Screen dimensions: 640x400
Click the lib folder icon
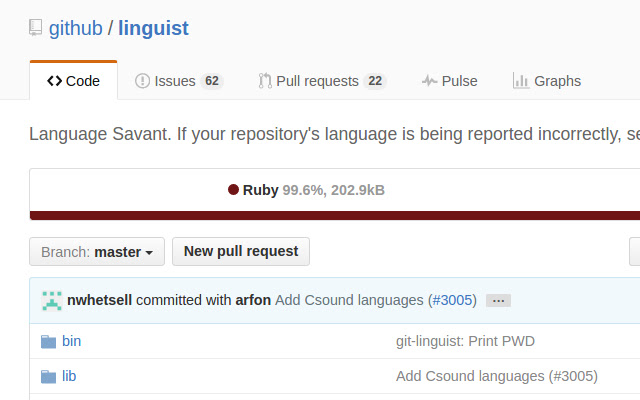pos(48,376)
